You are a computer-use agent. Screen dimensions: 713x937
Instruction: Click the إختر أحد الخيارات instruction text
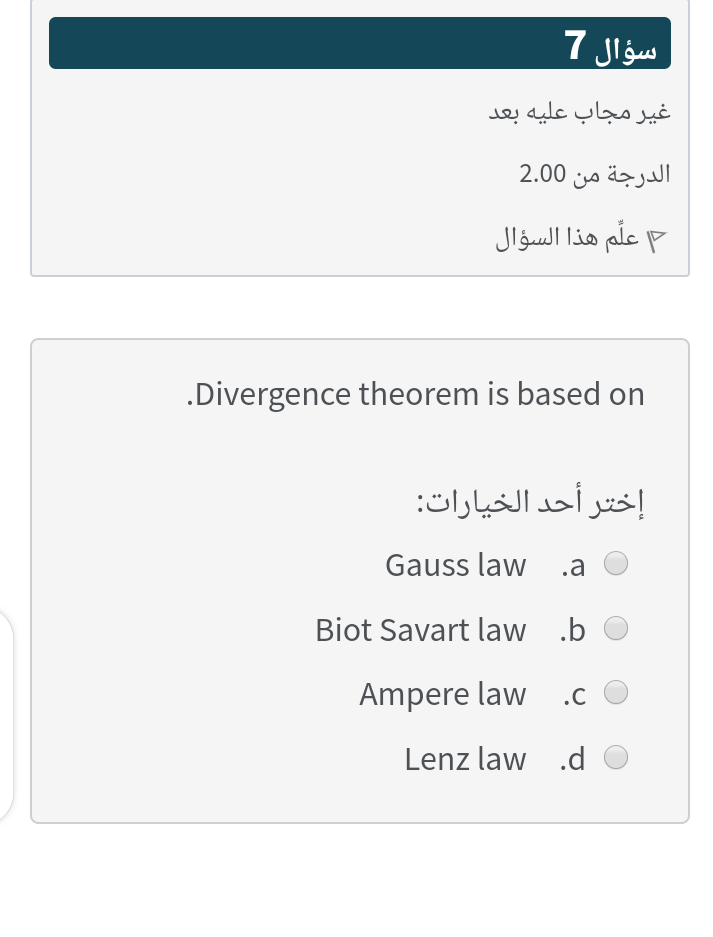[531, 500]
